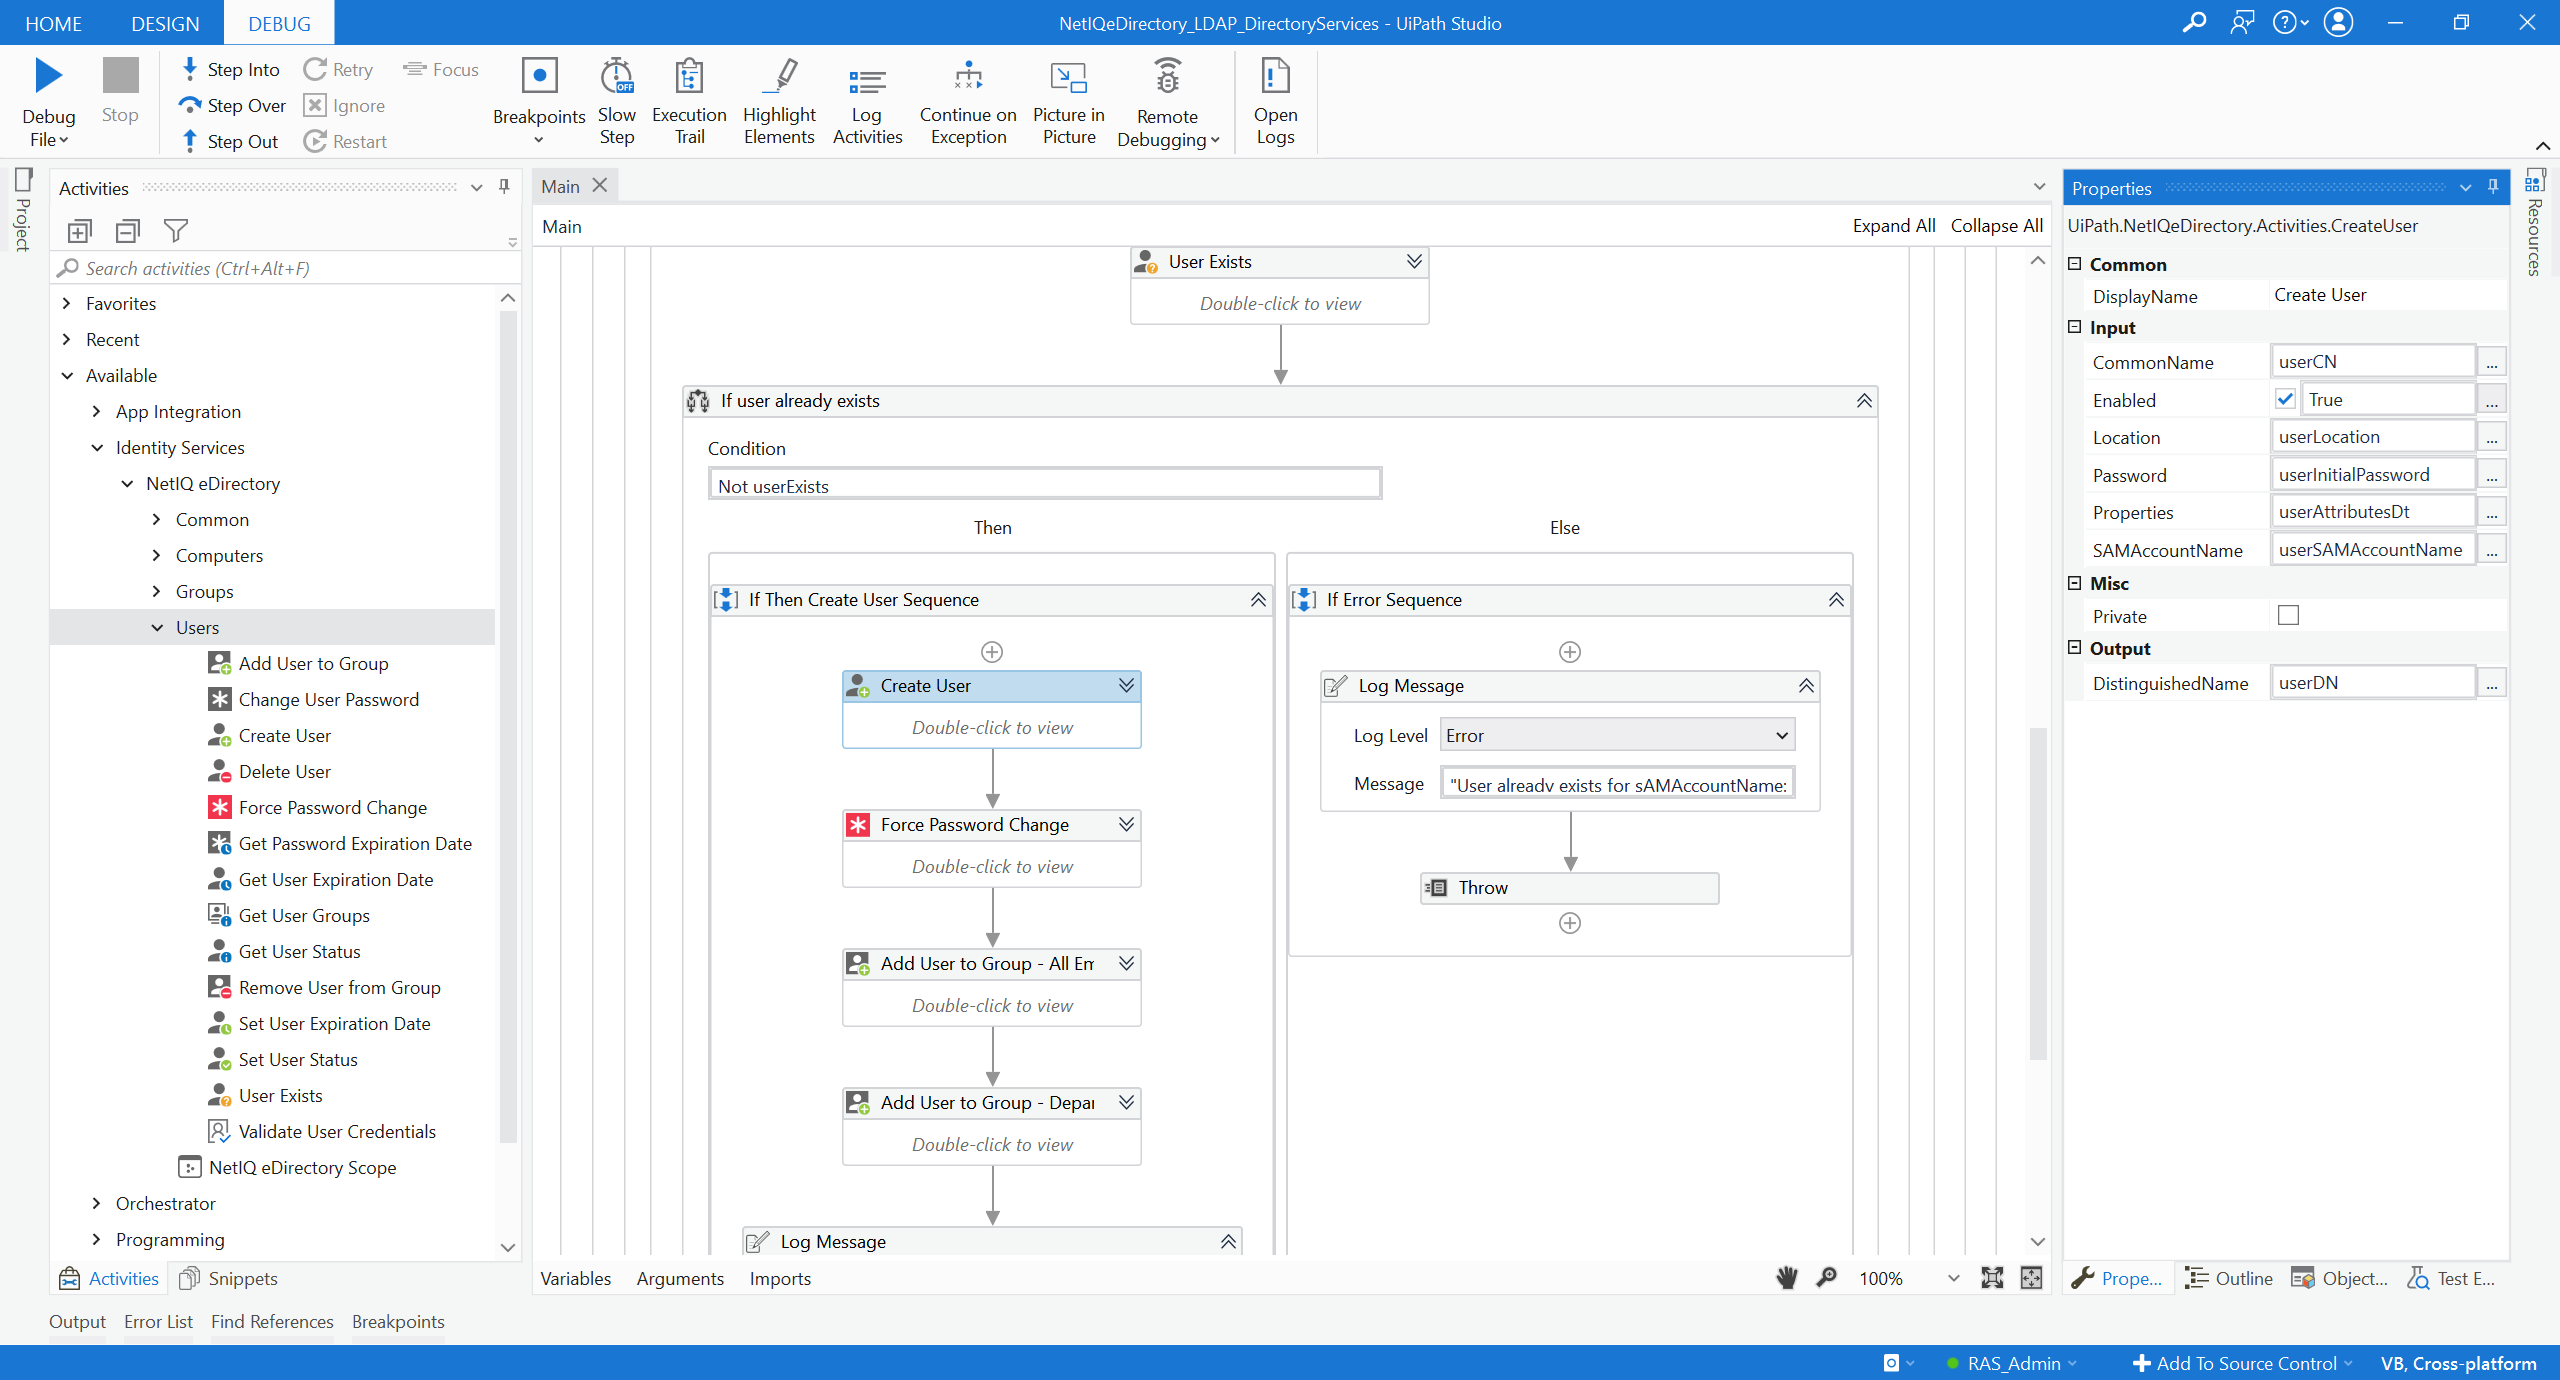Select the DEBUG ribbon tab
The width and height of the screenshot is (2560, 1380).
pyautogui.click(x=279, y=23)
